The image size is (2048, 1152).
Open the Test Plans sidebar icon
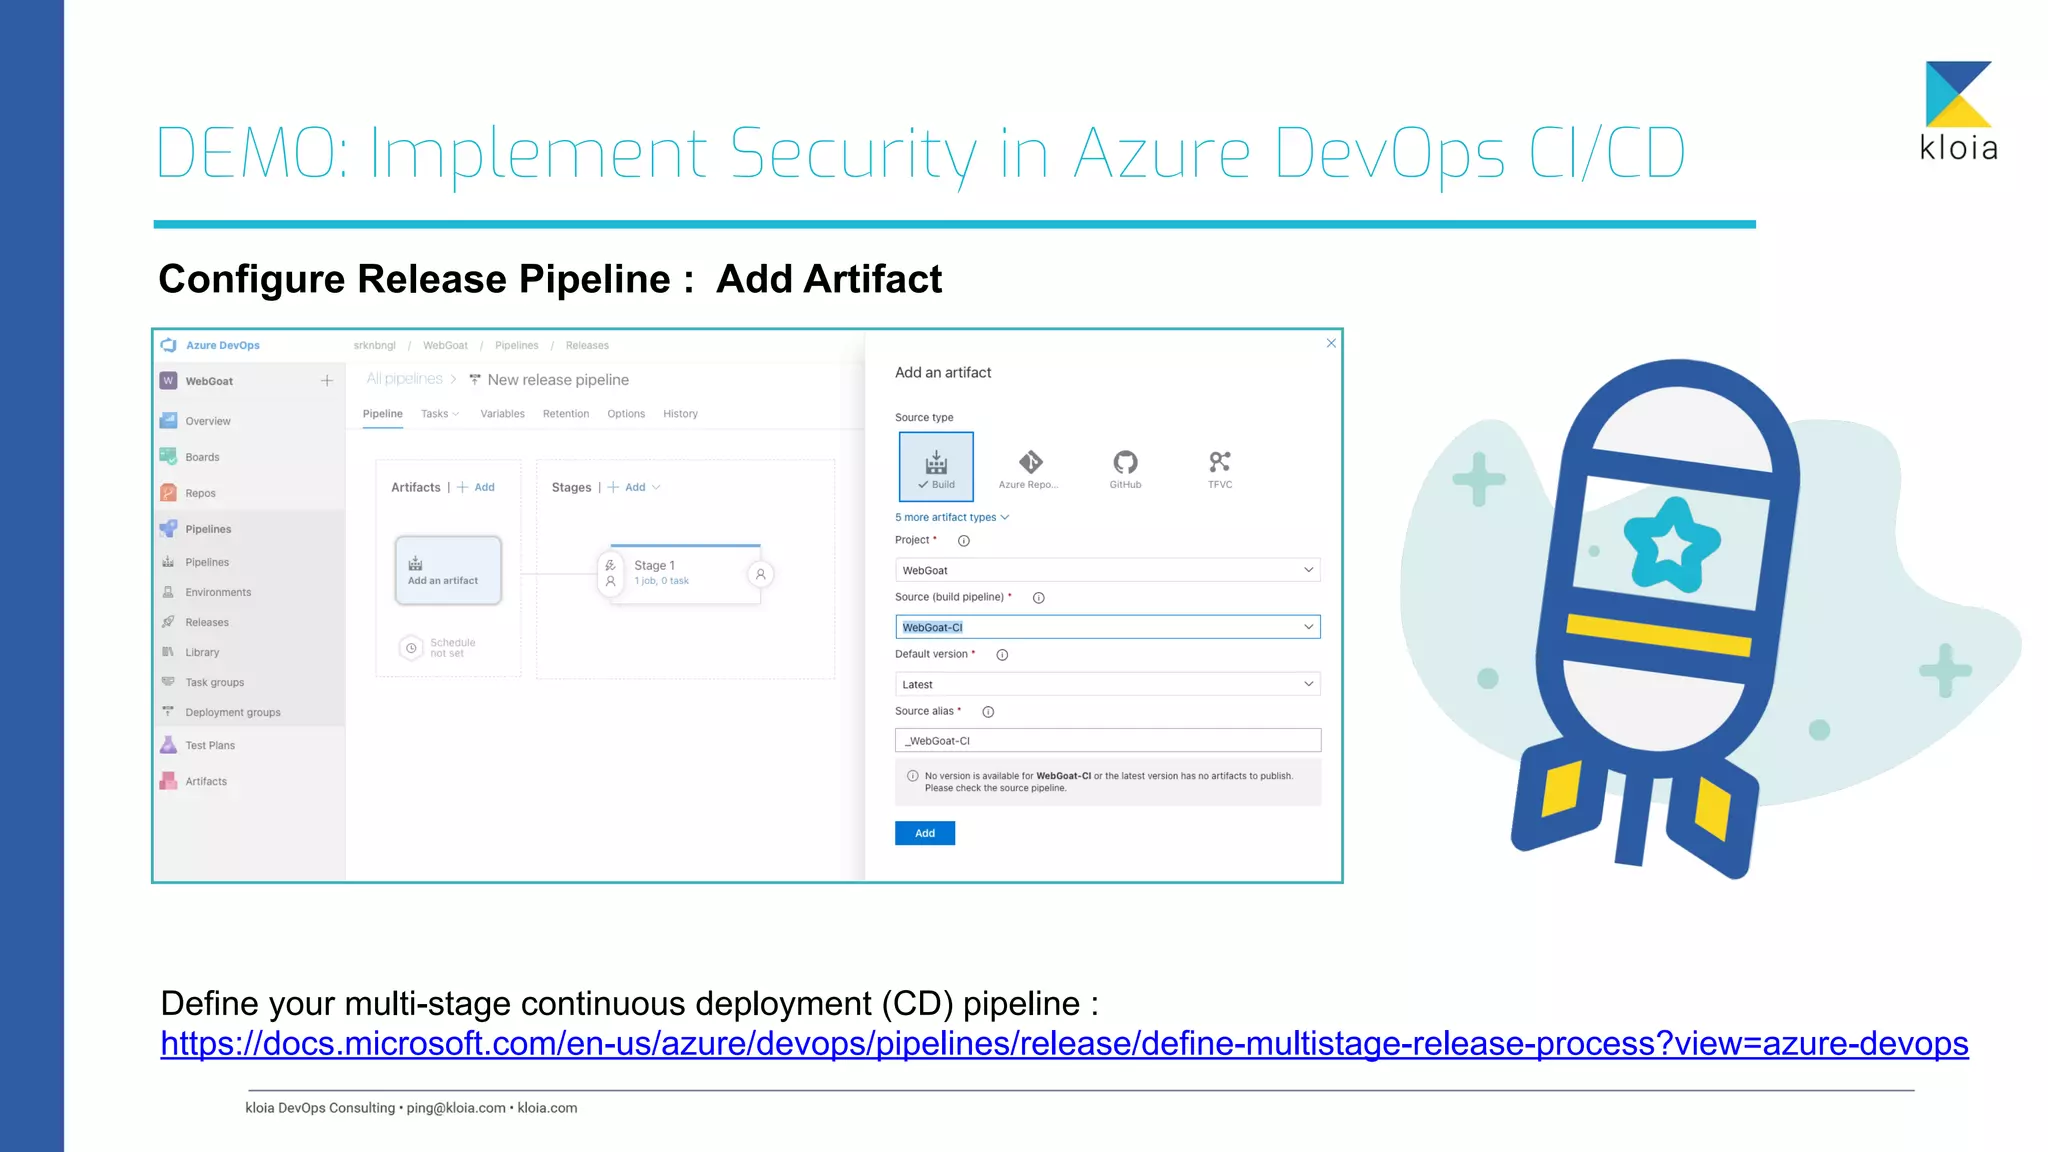tap(168, 745)
